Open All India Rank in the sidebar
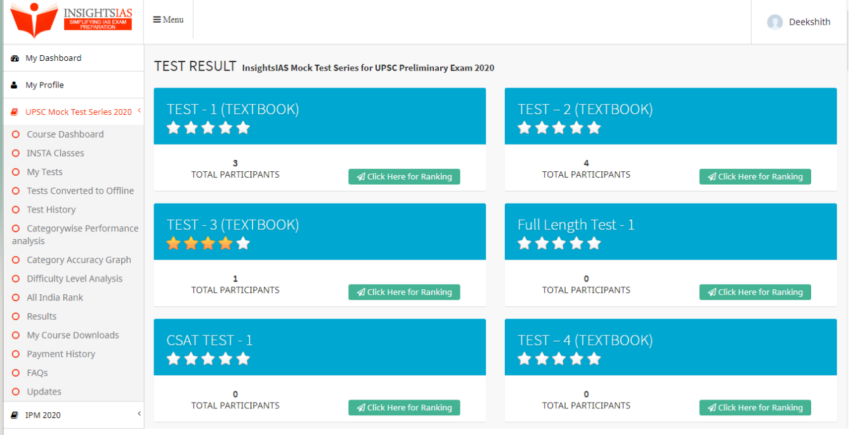The width and height of the screenshot is (860, 435). (x=54, y=297)
